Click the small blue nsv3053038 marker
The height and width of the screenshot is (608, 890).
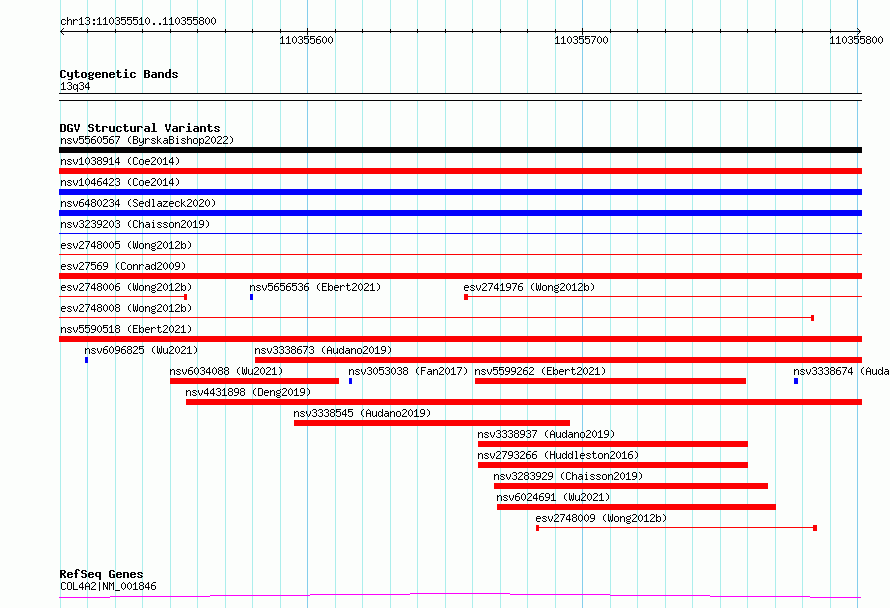350,381
